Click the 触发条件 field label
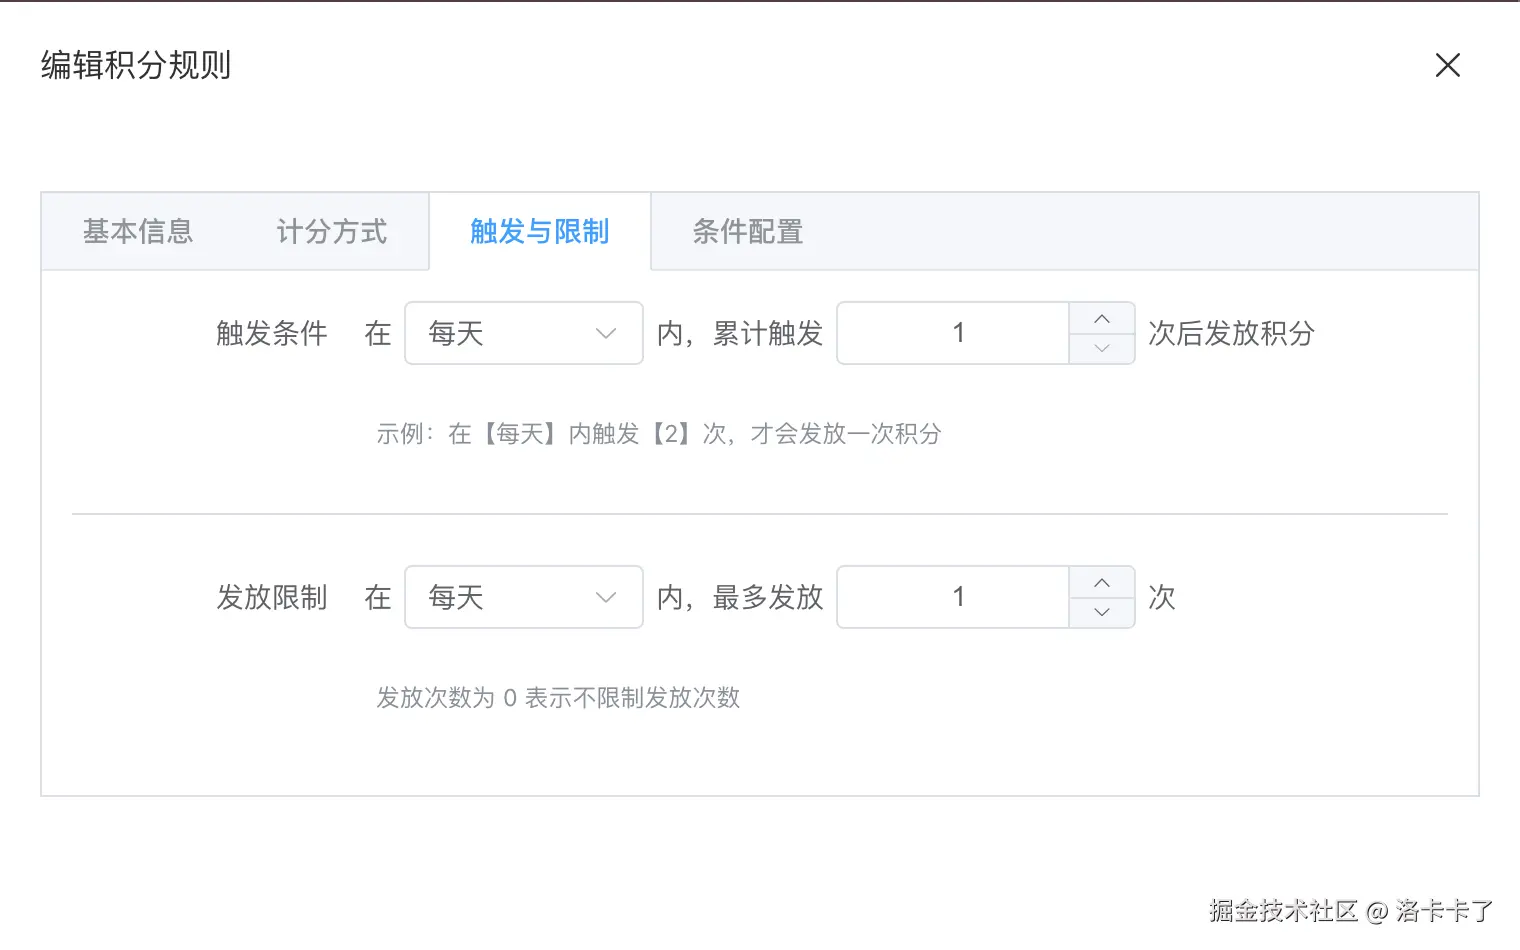This screenshot has height=950, width=1520. (x=272, y=333)
